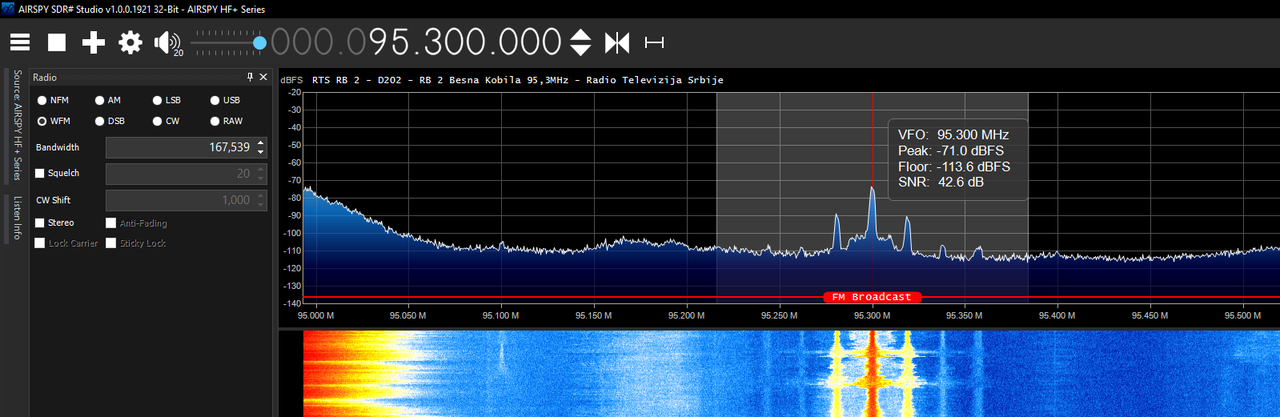Enable the Squelch checkbox
This screenshot has width=1280, height=417.
pyautogui.click(x=40, y=173)
